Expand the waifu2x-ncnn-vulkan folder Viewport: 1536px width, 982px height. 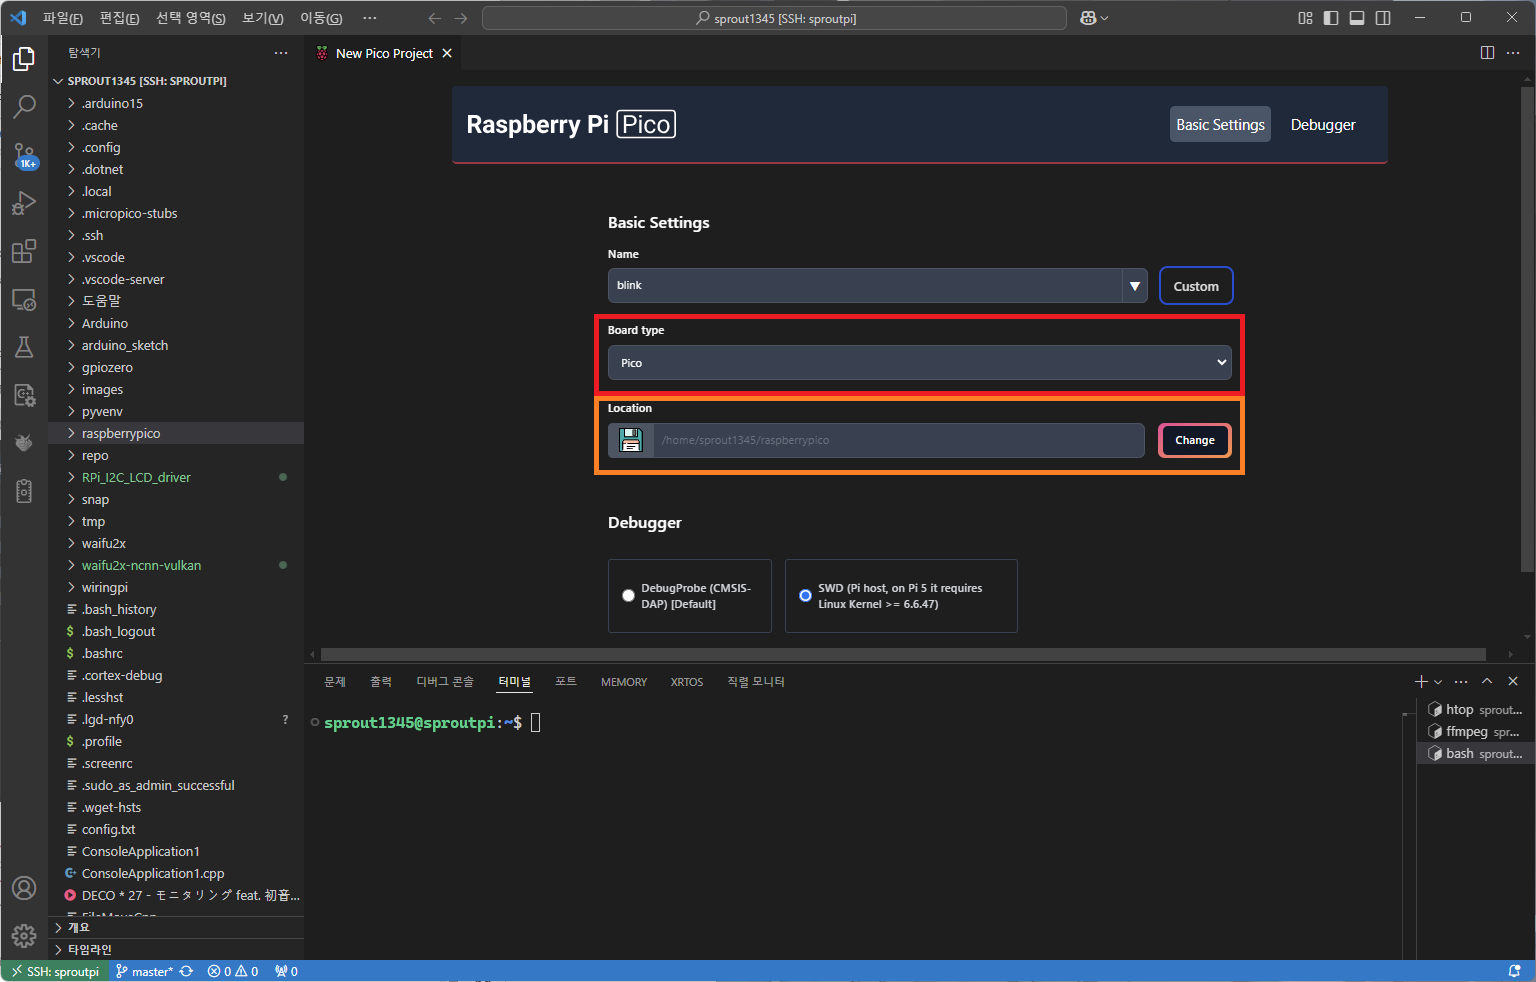point(175,565)
